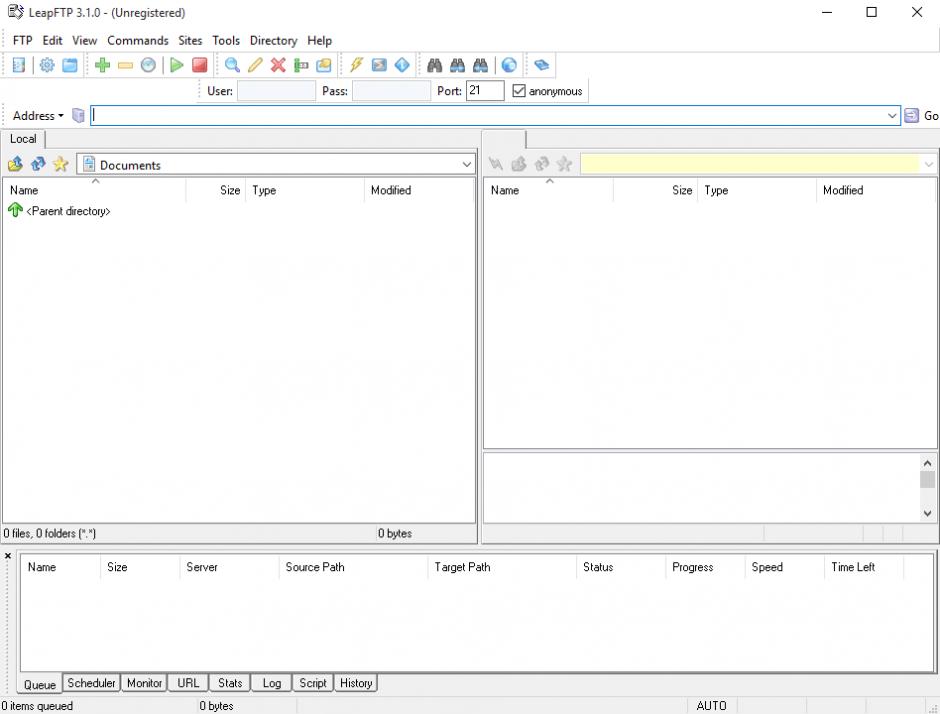Refresh the local directory listing
The height and width of the screenshot is (714, 940).
point(38,164)
